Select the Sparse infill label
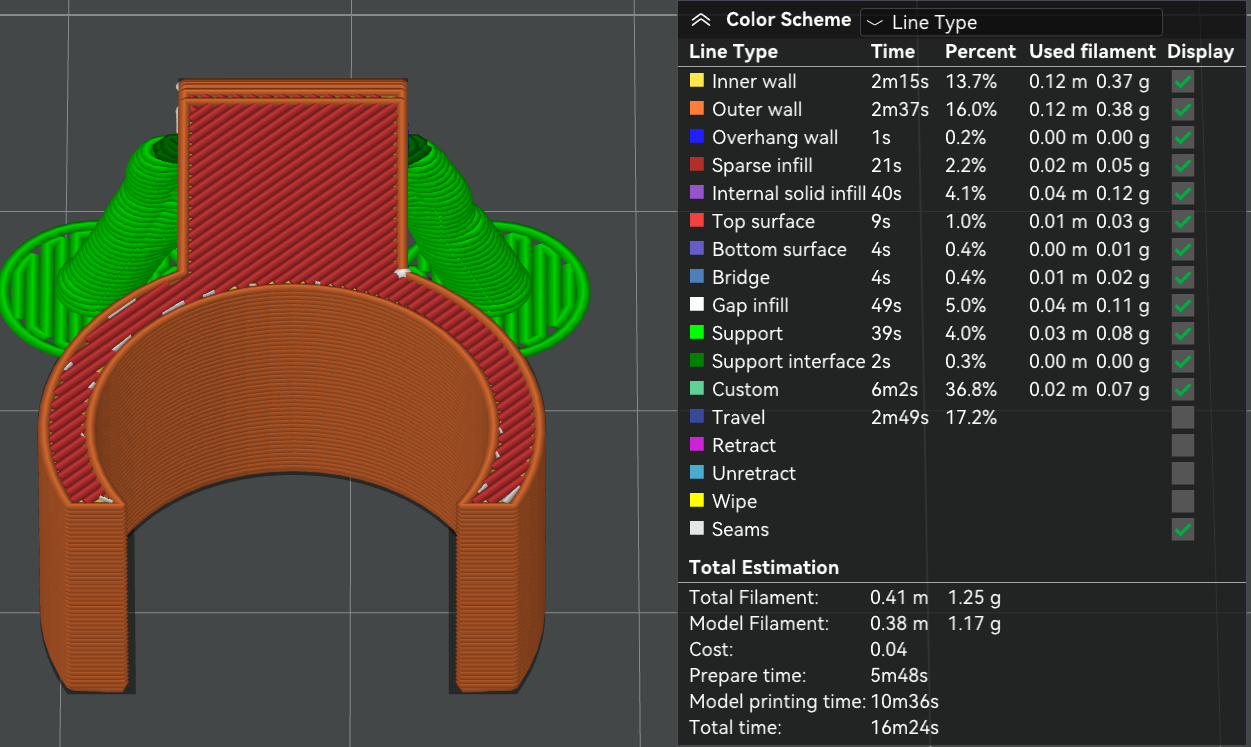1251x747 pixels. click(762, 165)
